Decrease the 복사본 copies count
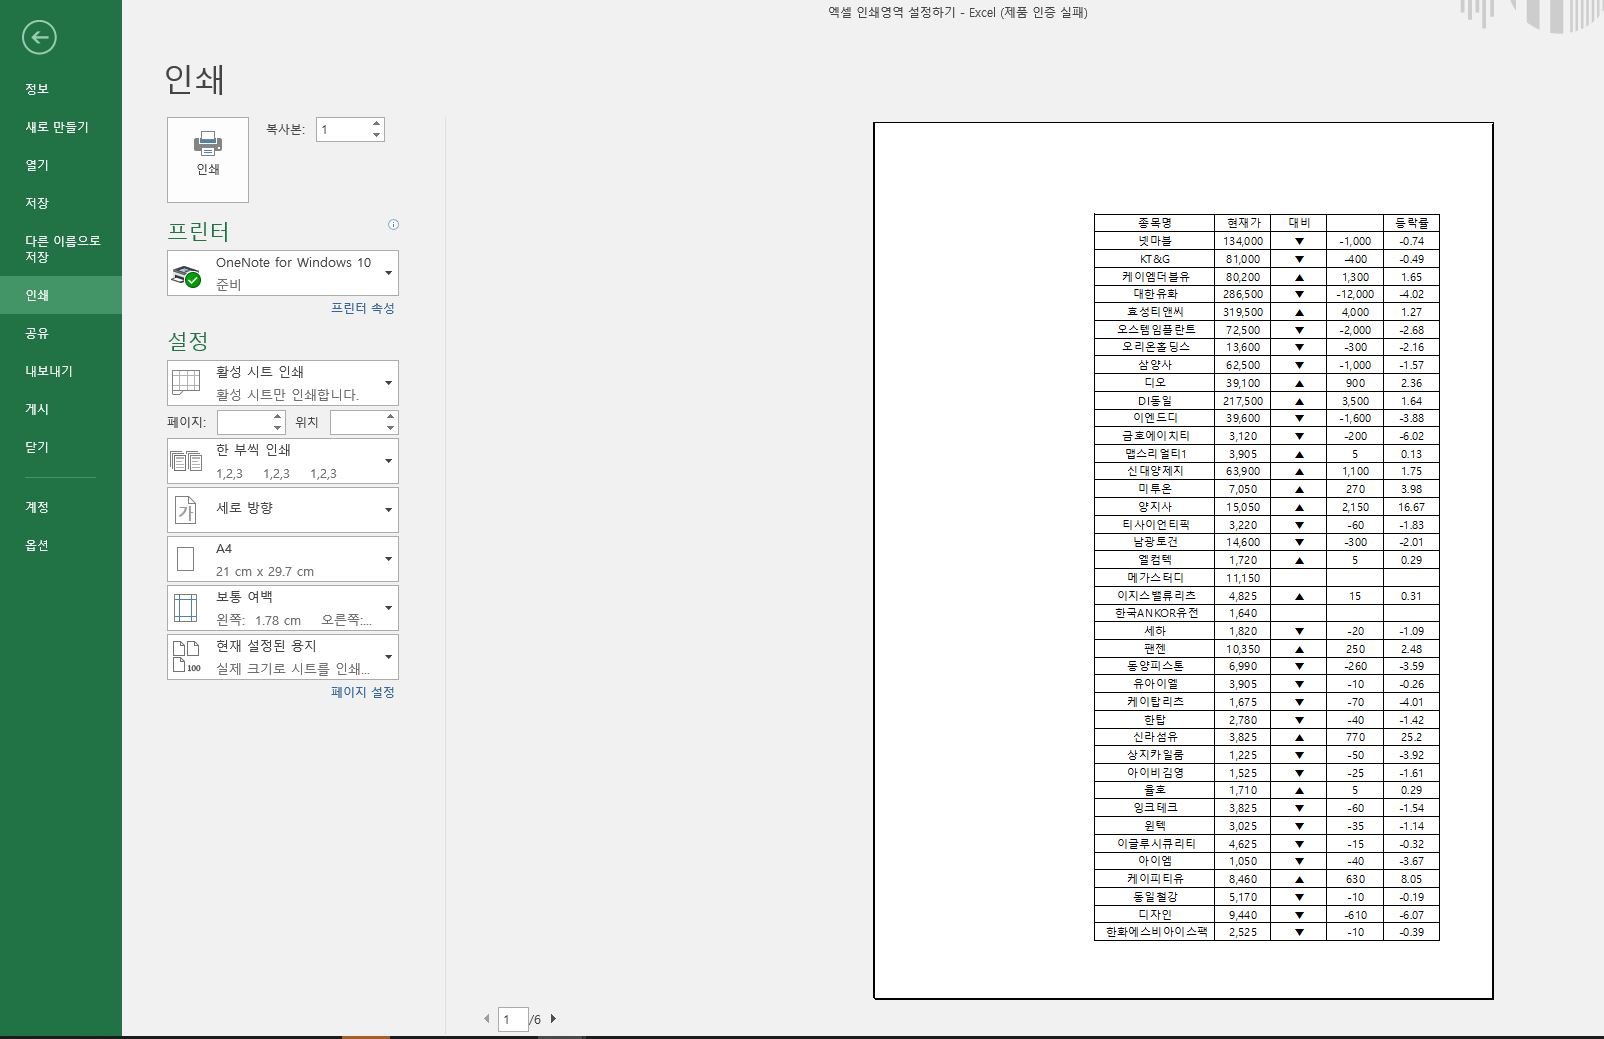1604x1039 pixels. [376, 135]
